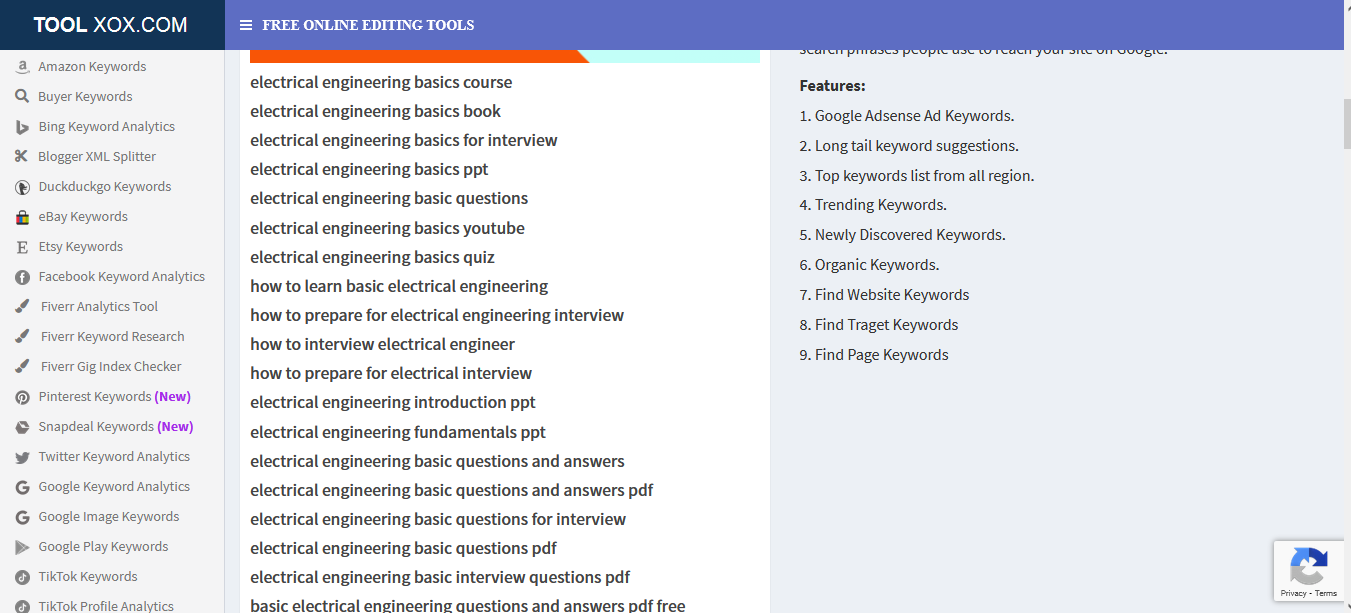Click 'electrical engineering introduction ppt' keyword
1351x613 pixels.
[x=393, y=402]
